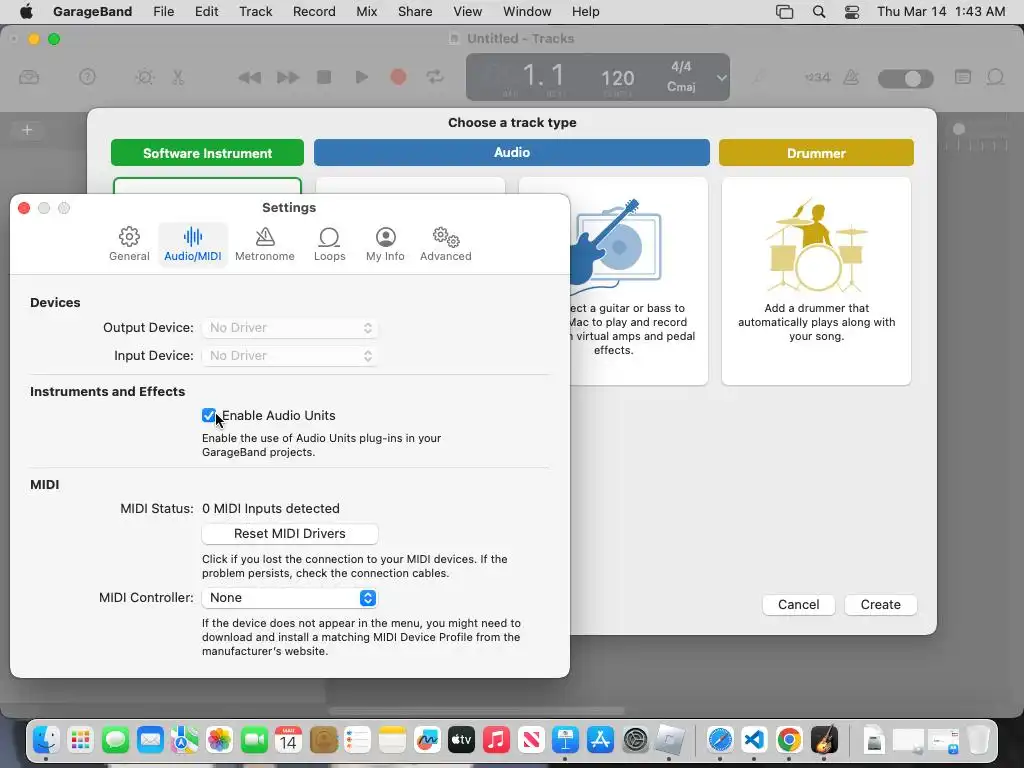Click the Reset MIDI Drivers button
This screenshot has height=768, width=1024.
[290, 534]
